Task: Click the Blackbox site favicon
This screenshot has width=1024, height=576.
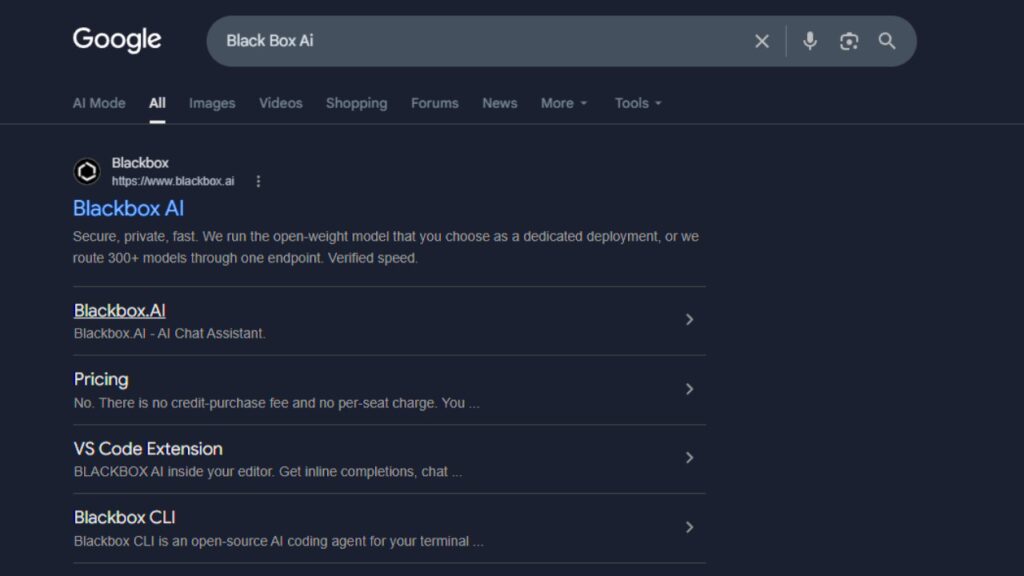Action: (87, 172)
